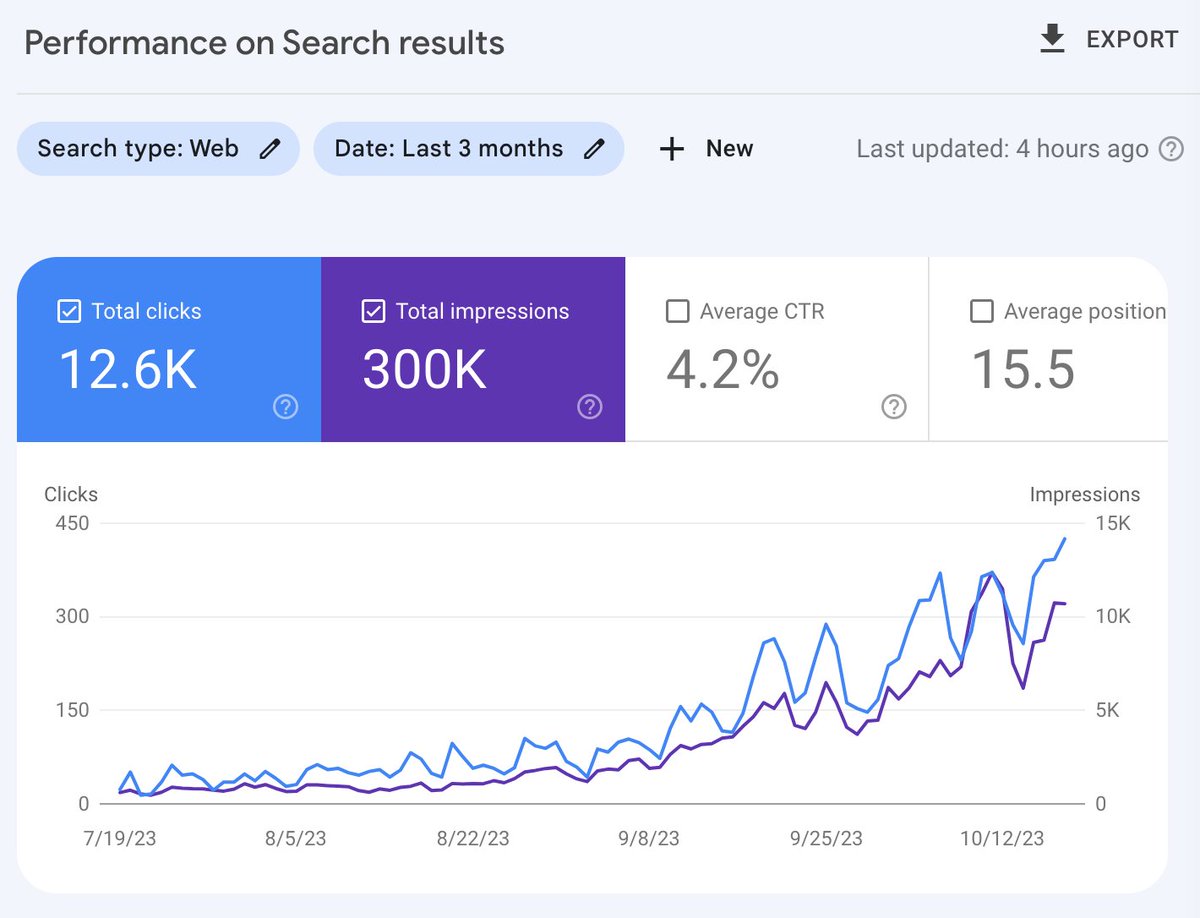Open the Last updated help icon
1200x918 pixels.
(1171, 150)
